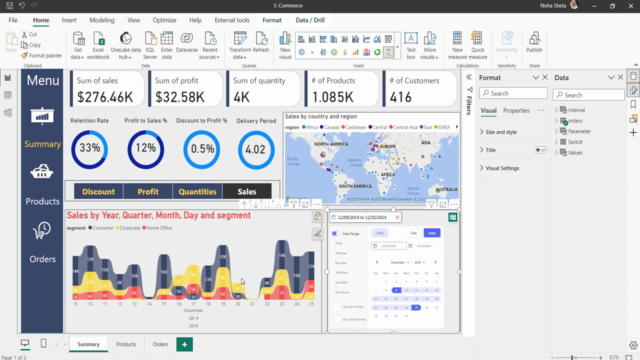Switch to Table view in left rail
The height and width of the screenshot is (360, 640).
8,95
